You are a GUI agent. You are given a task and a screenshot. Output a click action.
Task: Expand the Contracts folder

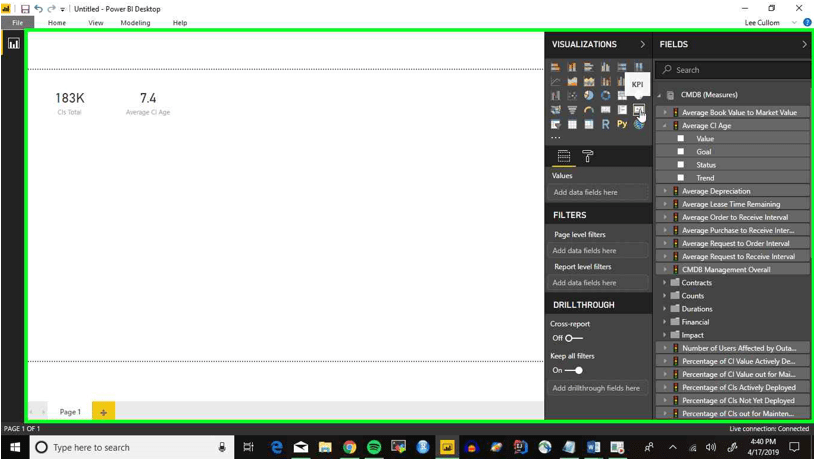[x=665, y=283]
